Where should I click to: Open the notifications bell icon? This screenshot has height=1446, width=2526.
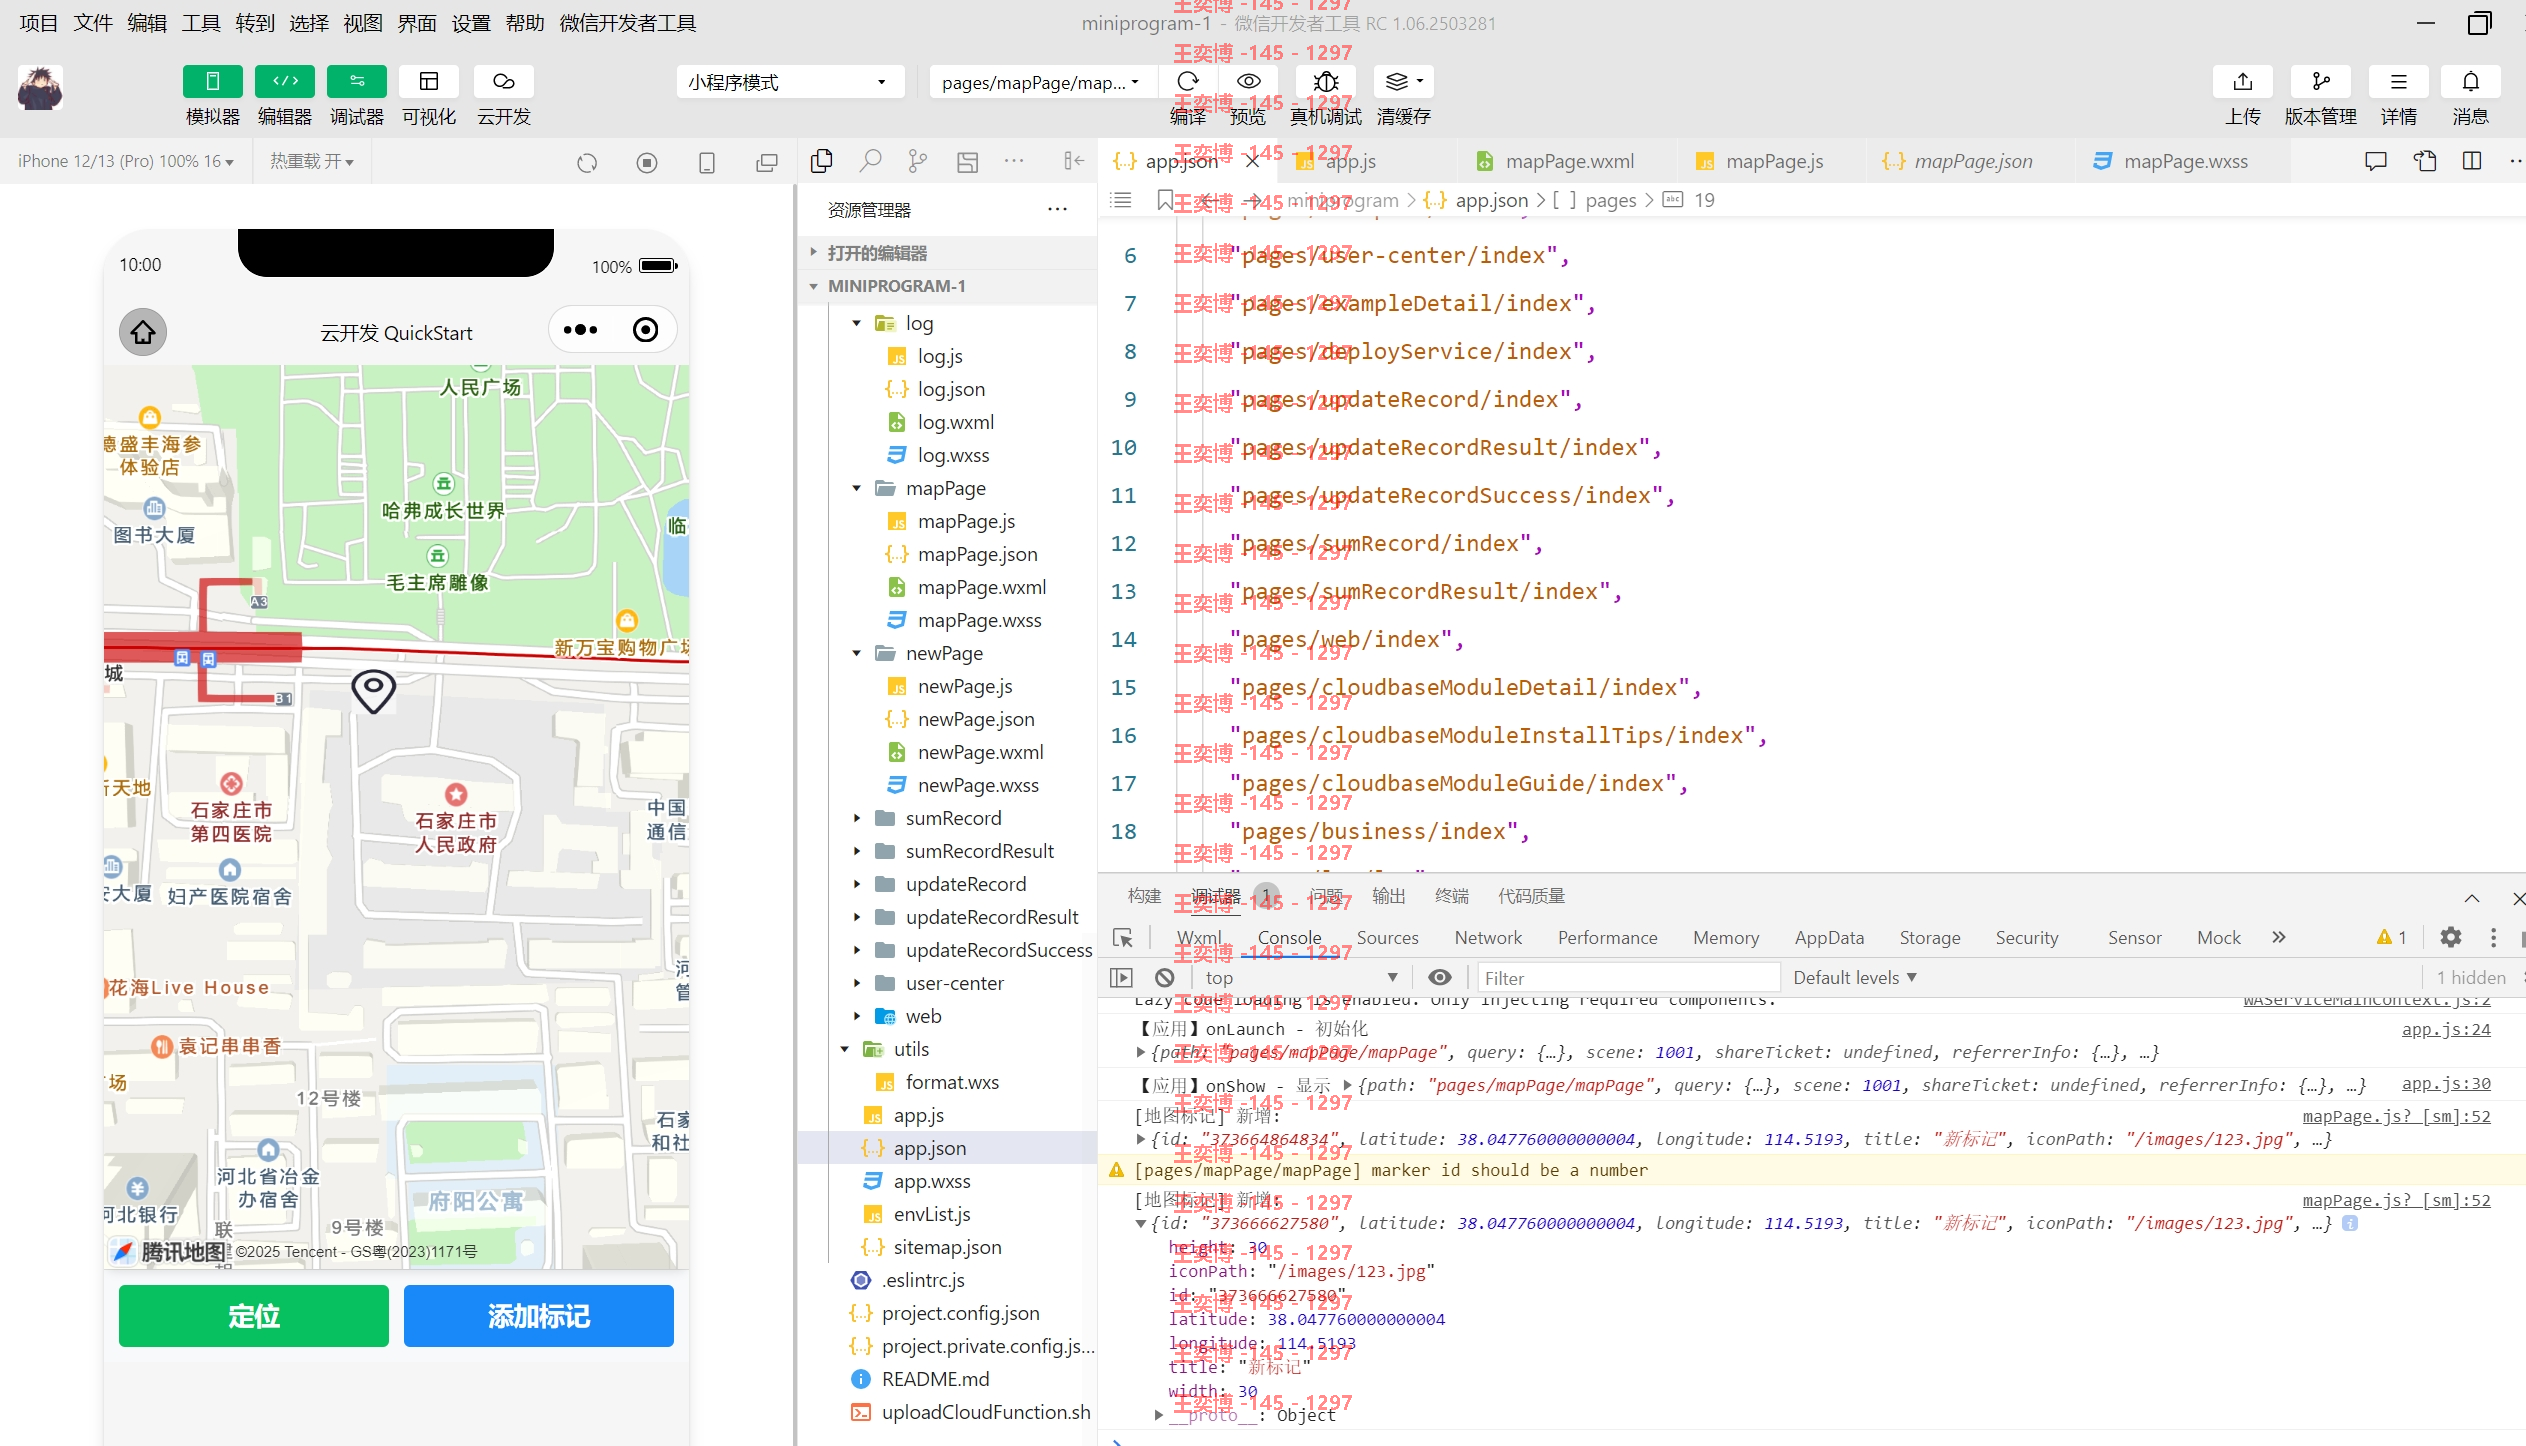tap(2470, 81)
